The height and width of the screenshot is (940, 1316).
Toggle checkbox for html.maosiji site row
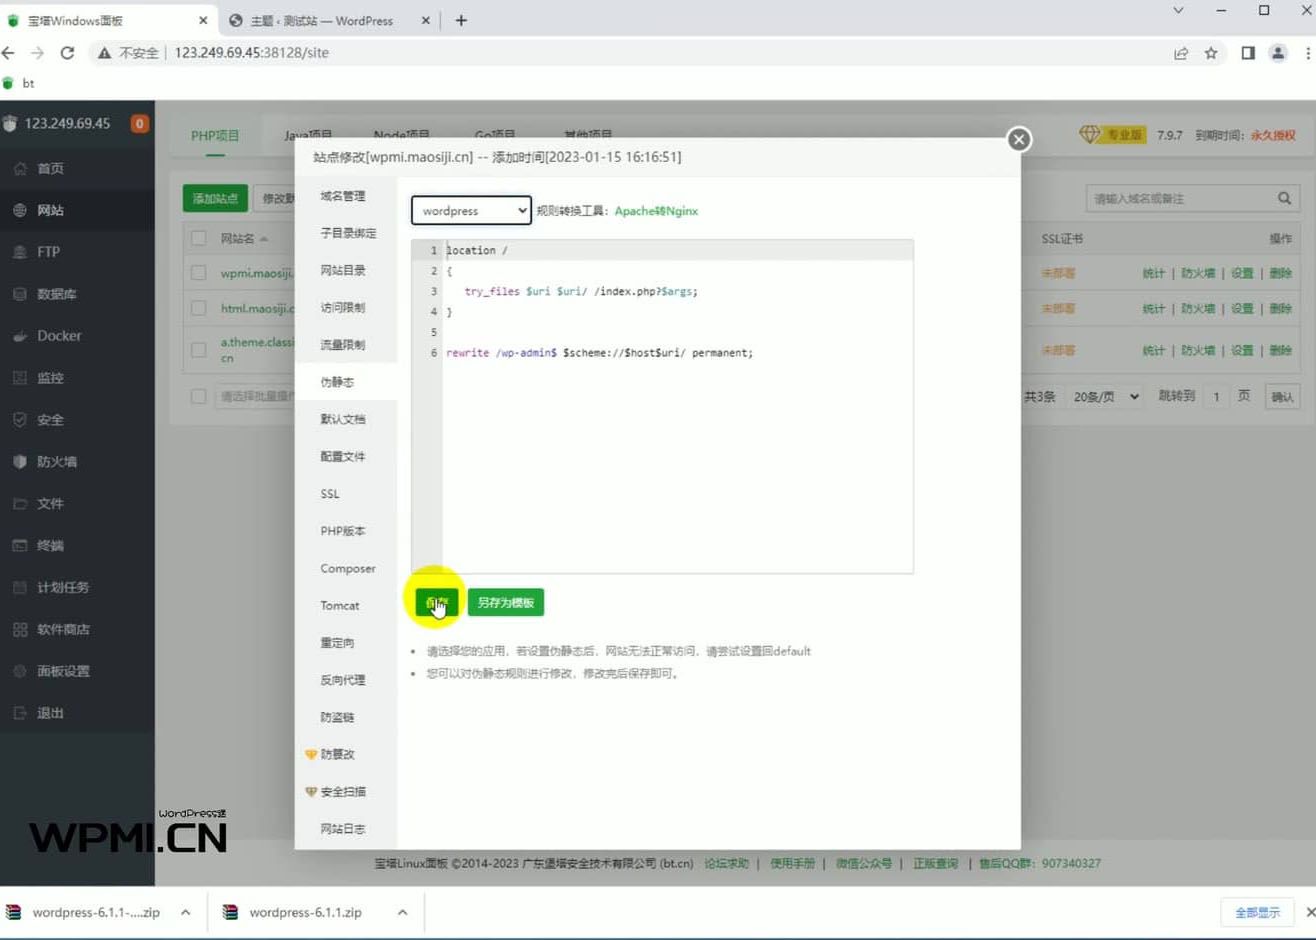199,308
